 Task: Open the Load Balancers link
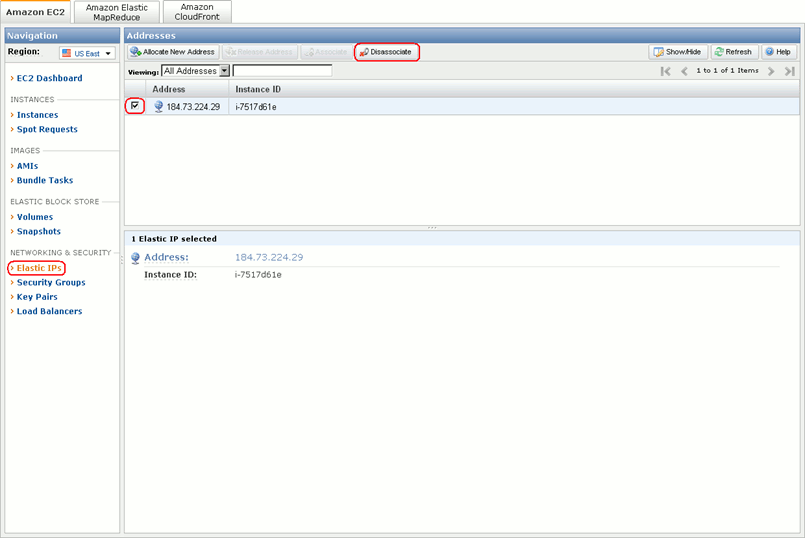(49, 311)
